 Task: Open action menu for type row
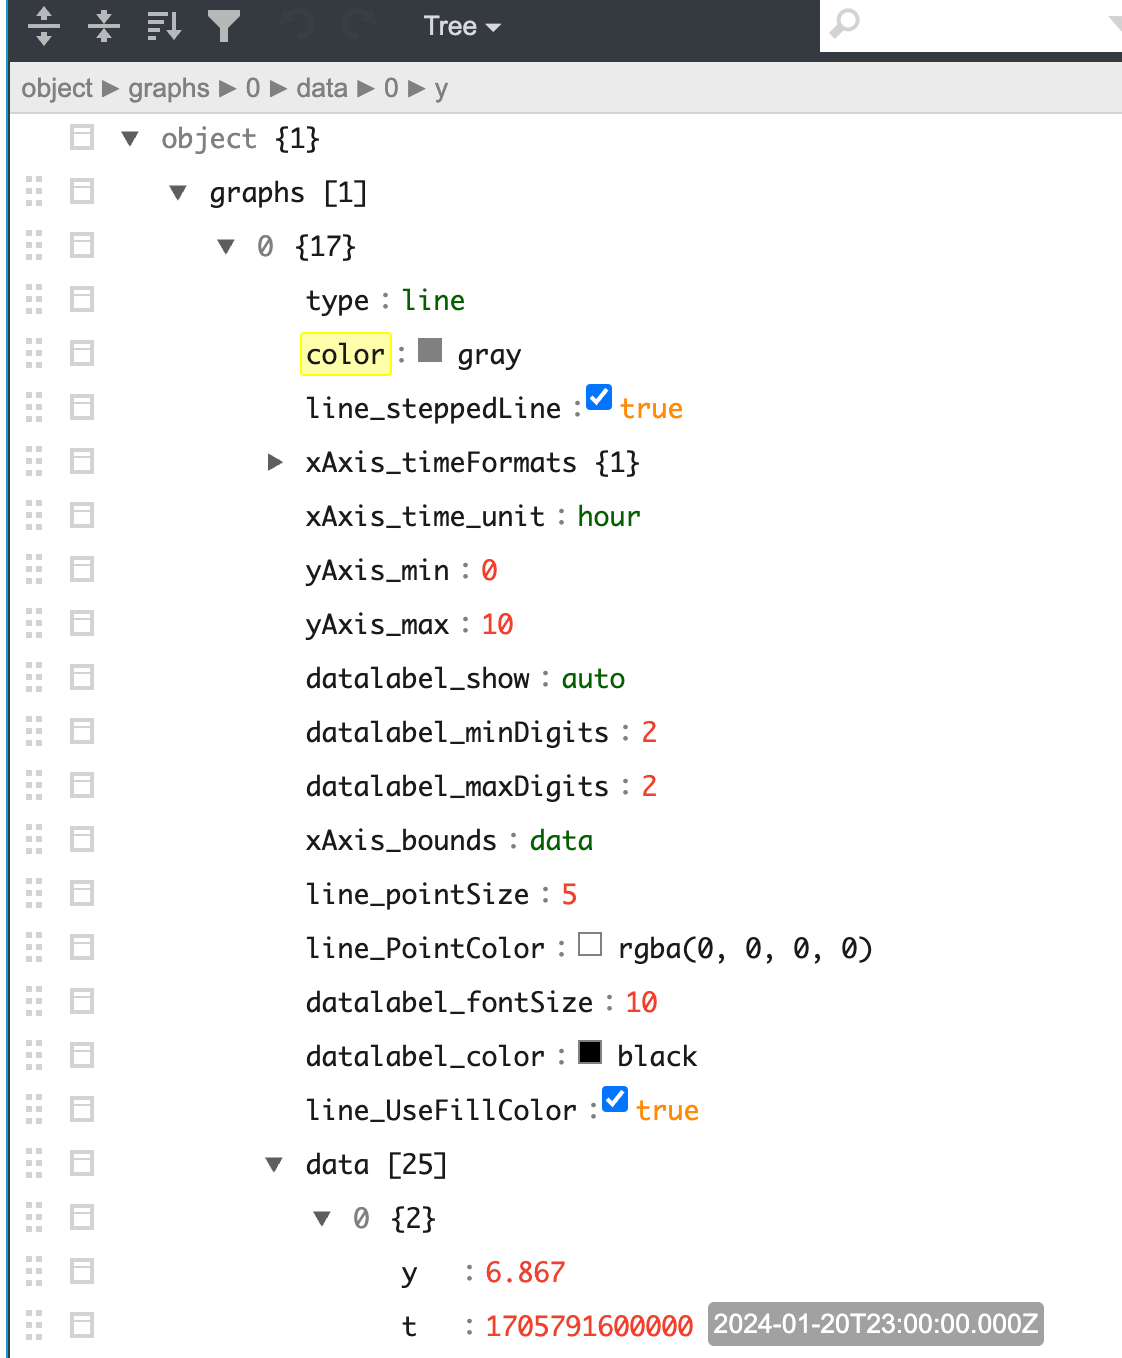point(82,299)
